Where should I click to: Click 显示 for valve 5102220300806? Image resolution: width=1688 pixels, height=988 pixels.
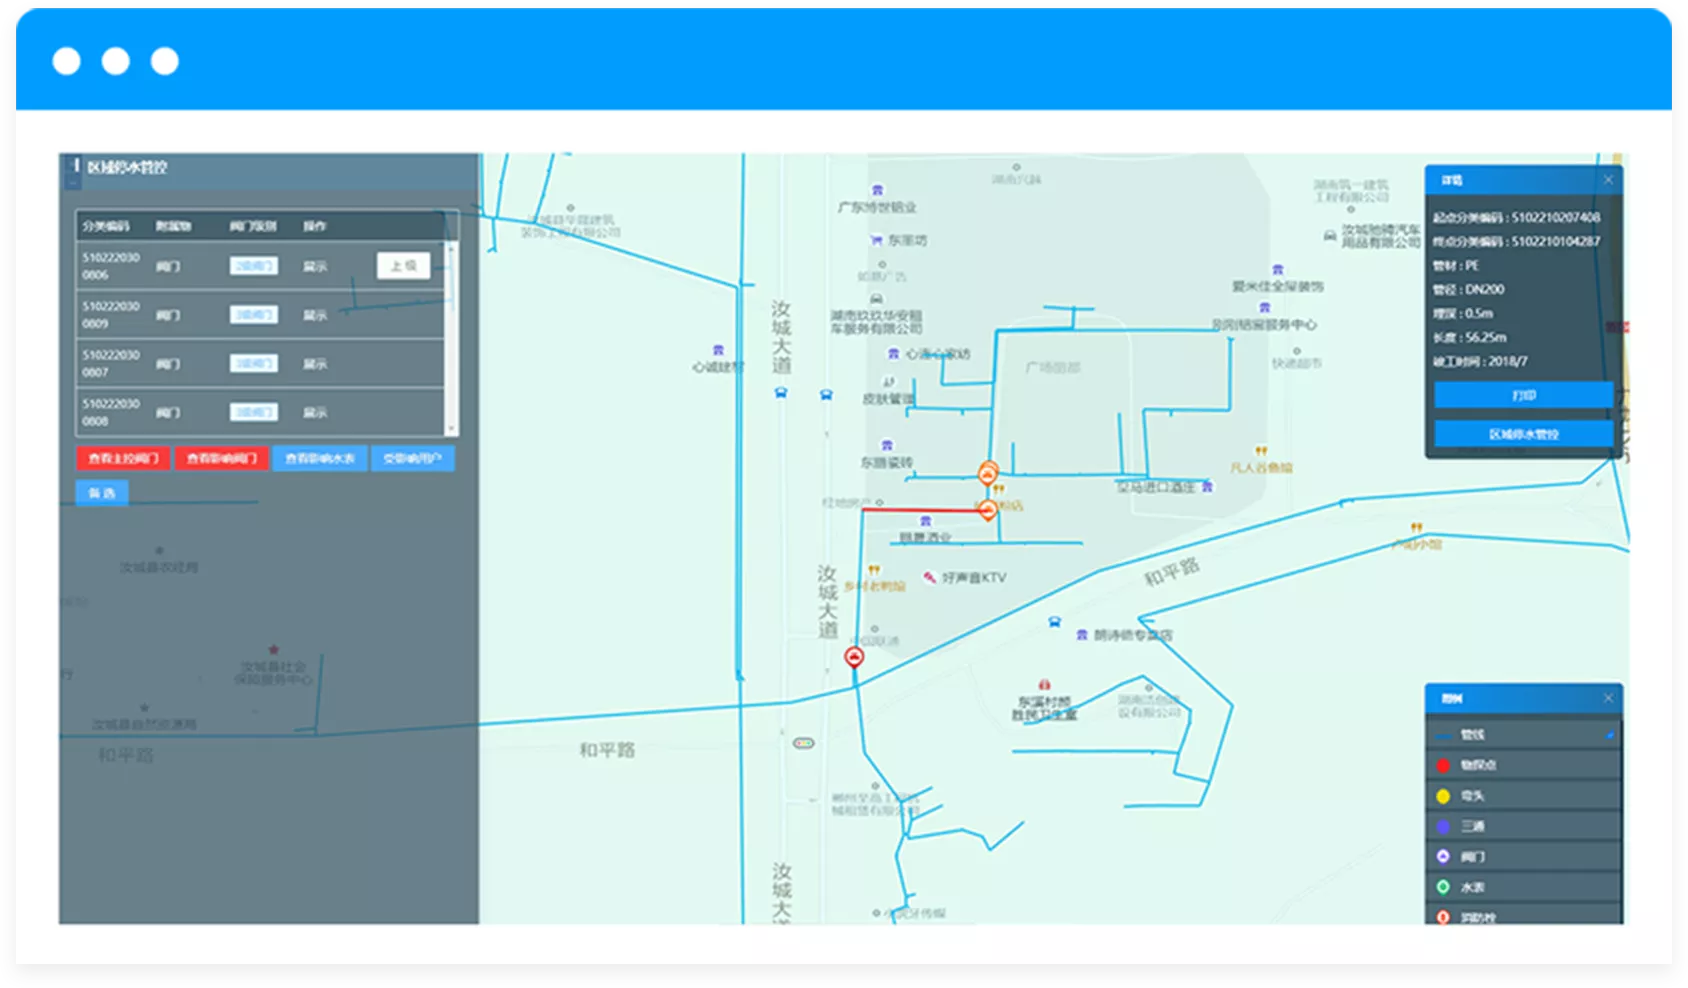pos(315,266)
